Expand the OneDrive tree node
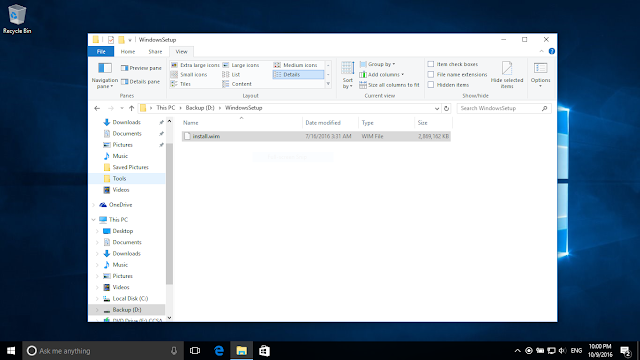 (94, 205)
